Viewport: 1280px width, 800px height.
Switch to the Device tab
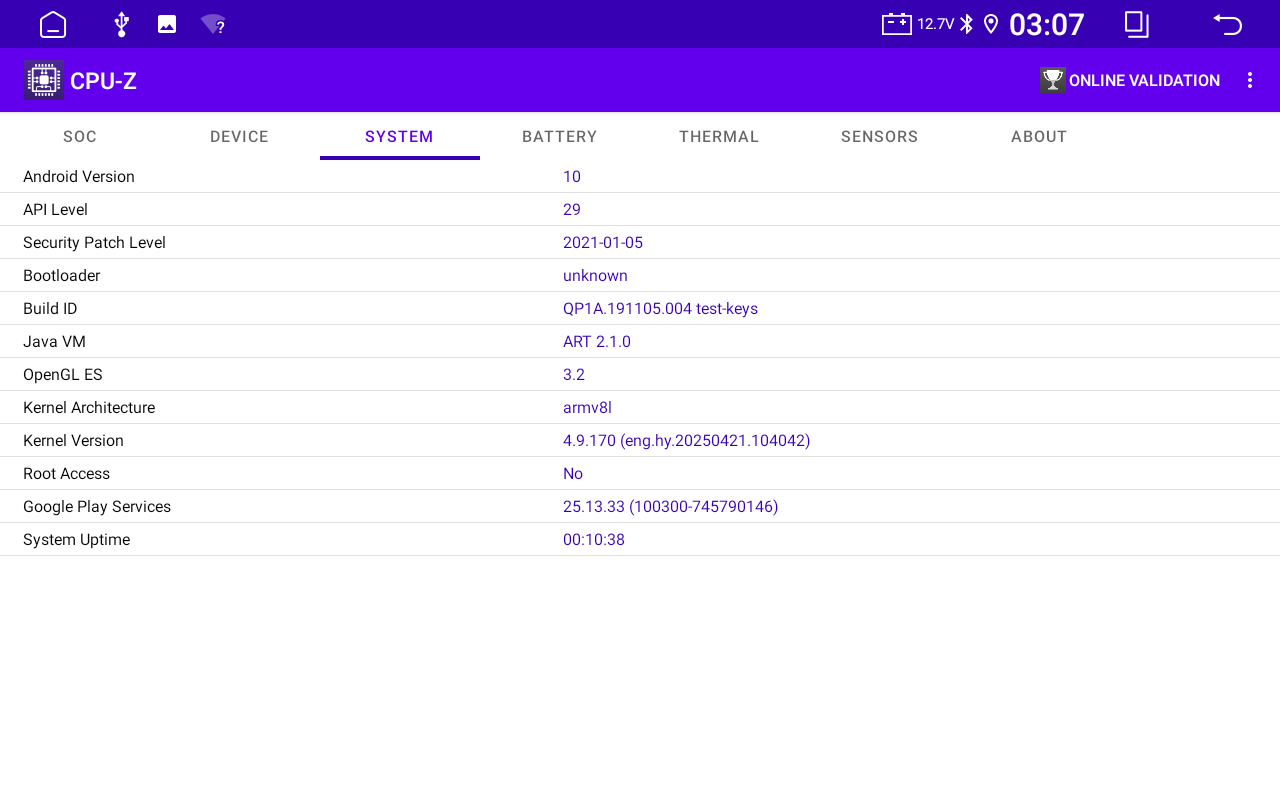239,137
